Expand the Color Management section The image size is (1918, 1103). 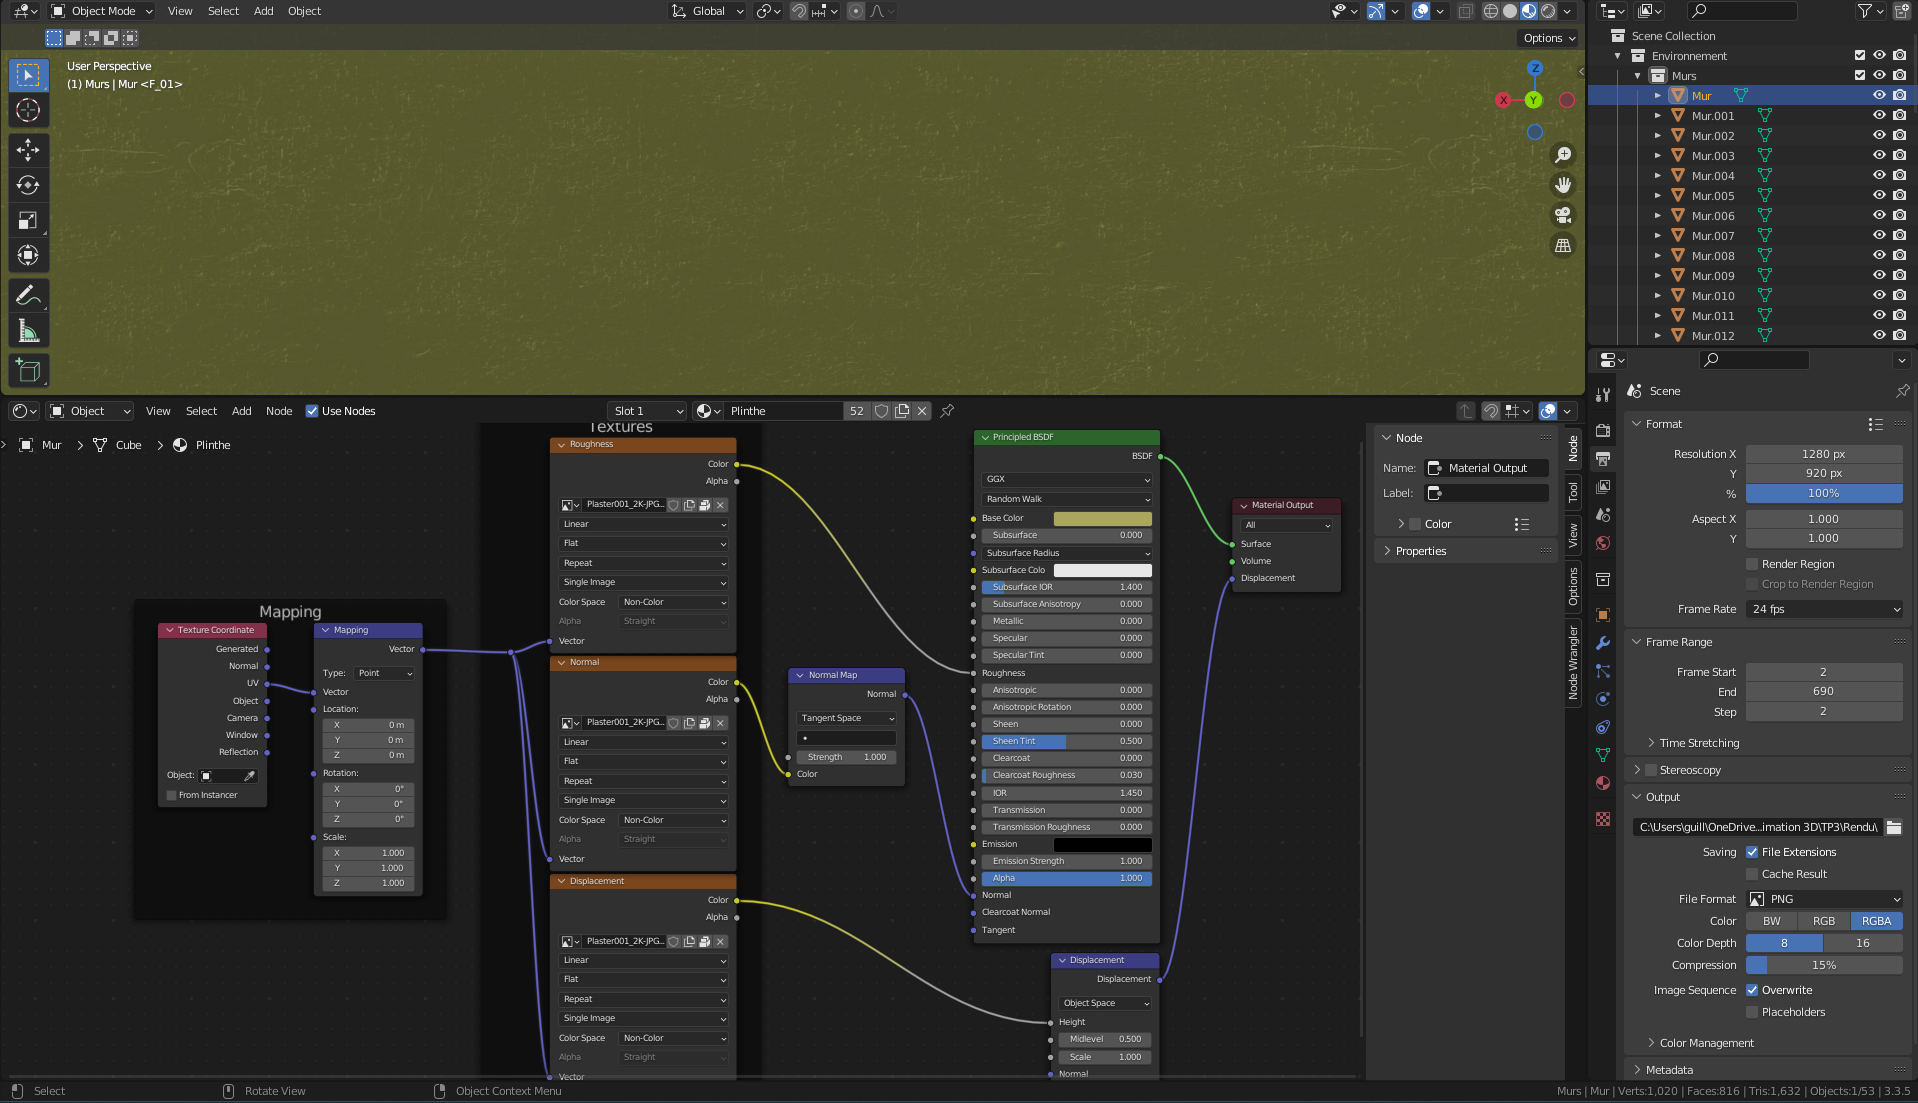[x=1706, y=1043]
